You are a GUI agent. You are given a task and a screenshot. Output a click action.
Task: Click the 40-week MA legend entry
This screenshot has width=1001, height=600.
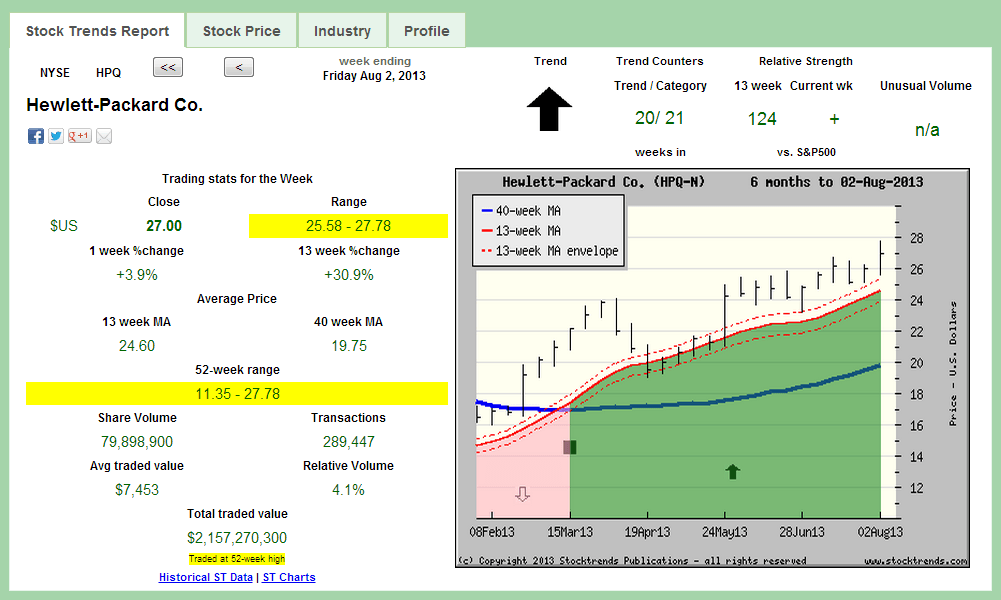pyautogui.click(x=521, y=211)
